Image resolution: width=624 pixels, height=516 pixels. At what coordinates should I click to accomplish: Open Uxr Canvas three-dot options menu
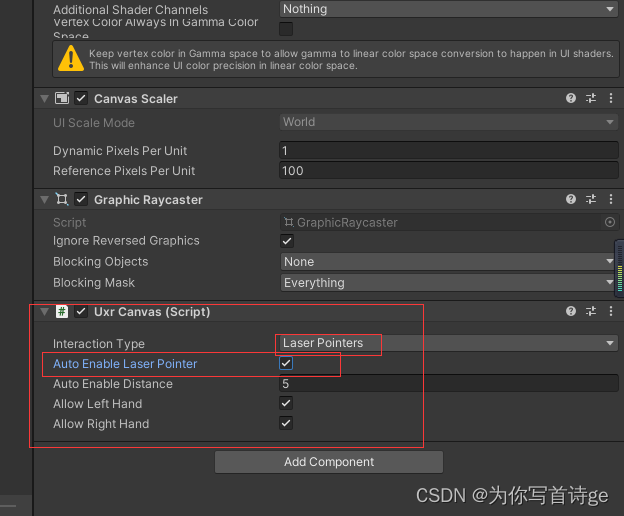[x=611, y=311]
